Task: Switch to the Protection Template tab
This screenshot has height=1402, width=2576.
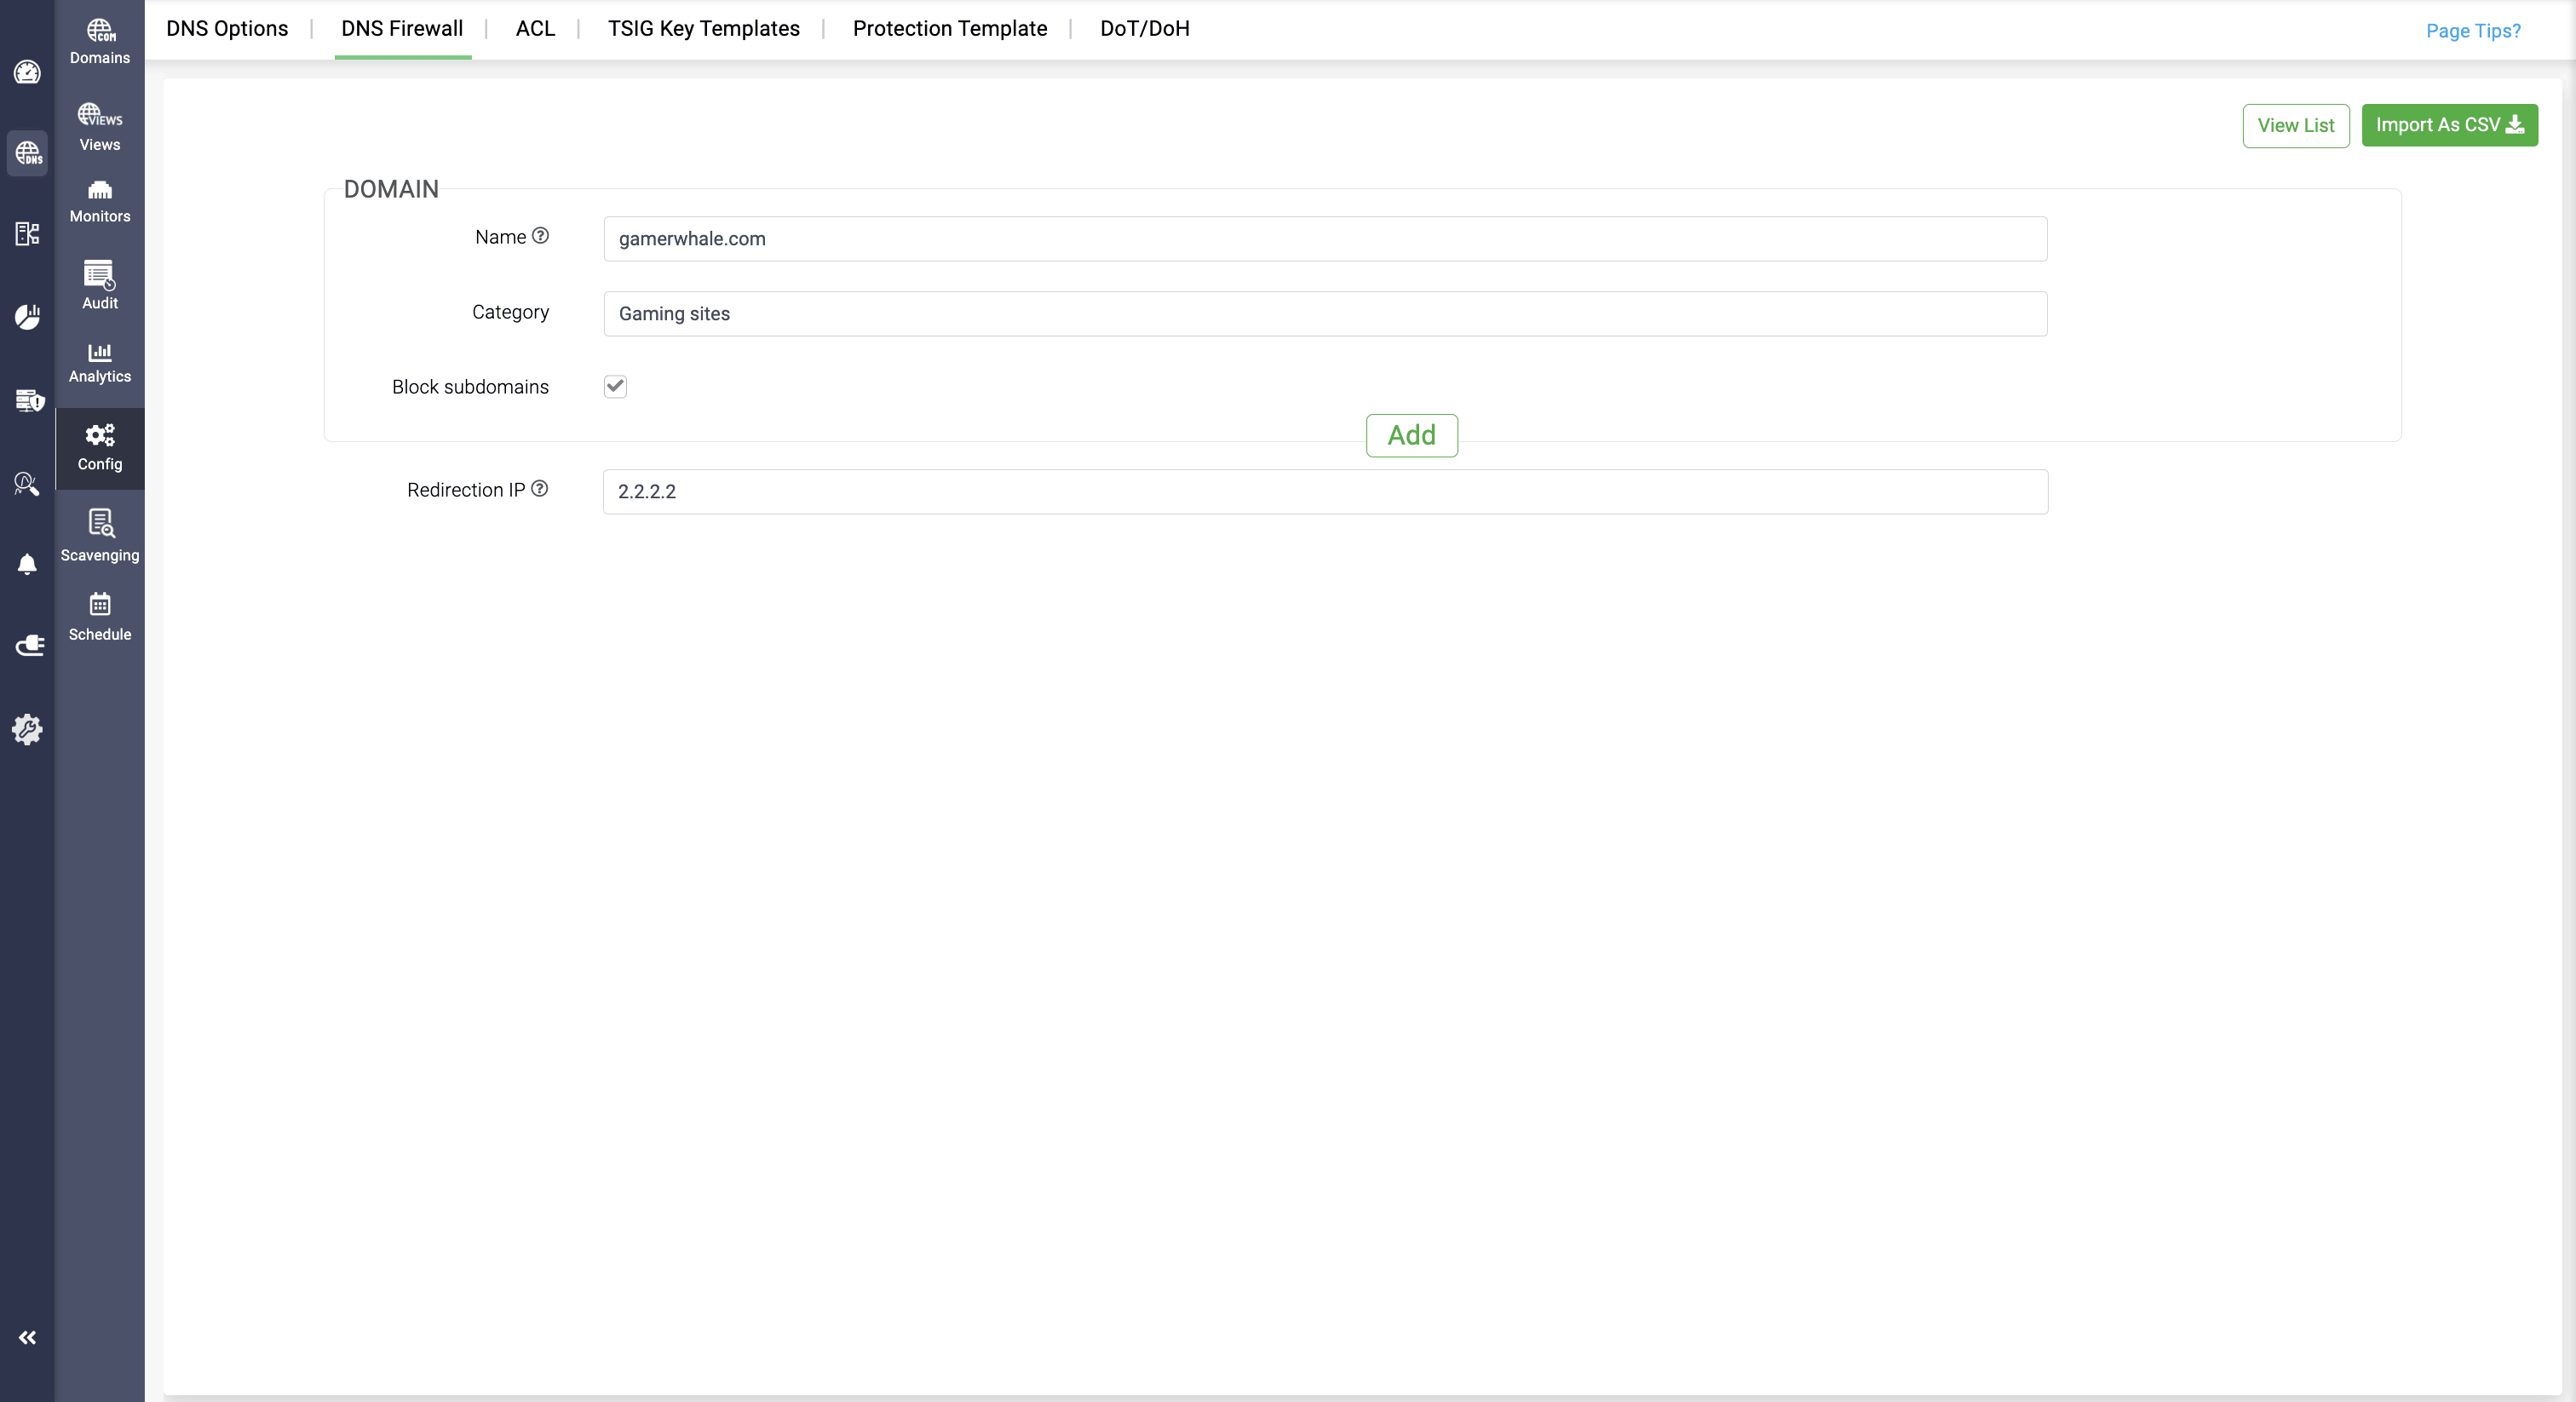Action: point(949,28)
